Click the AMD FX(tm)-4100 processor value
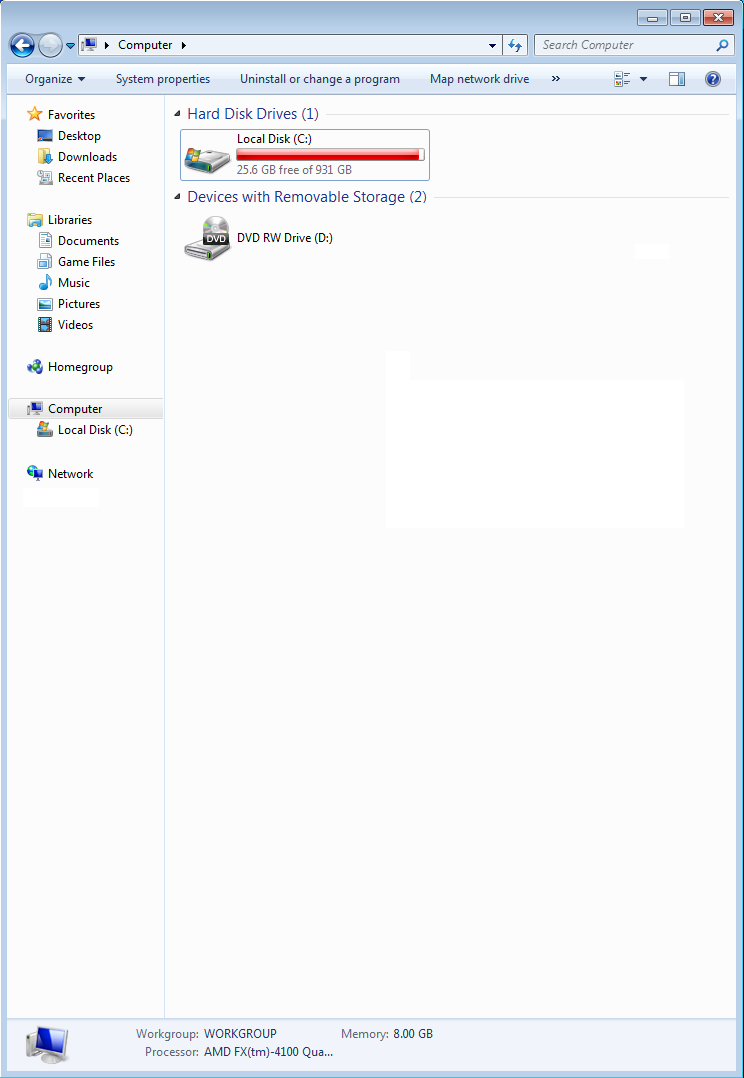 [x=268, y=1052]
